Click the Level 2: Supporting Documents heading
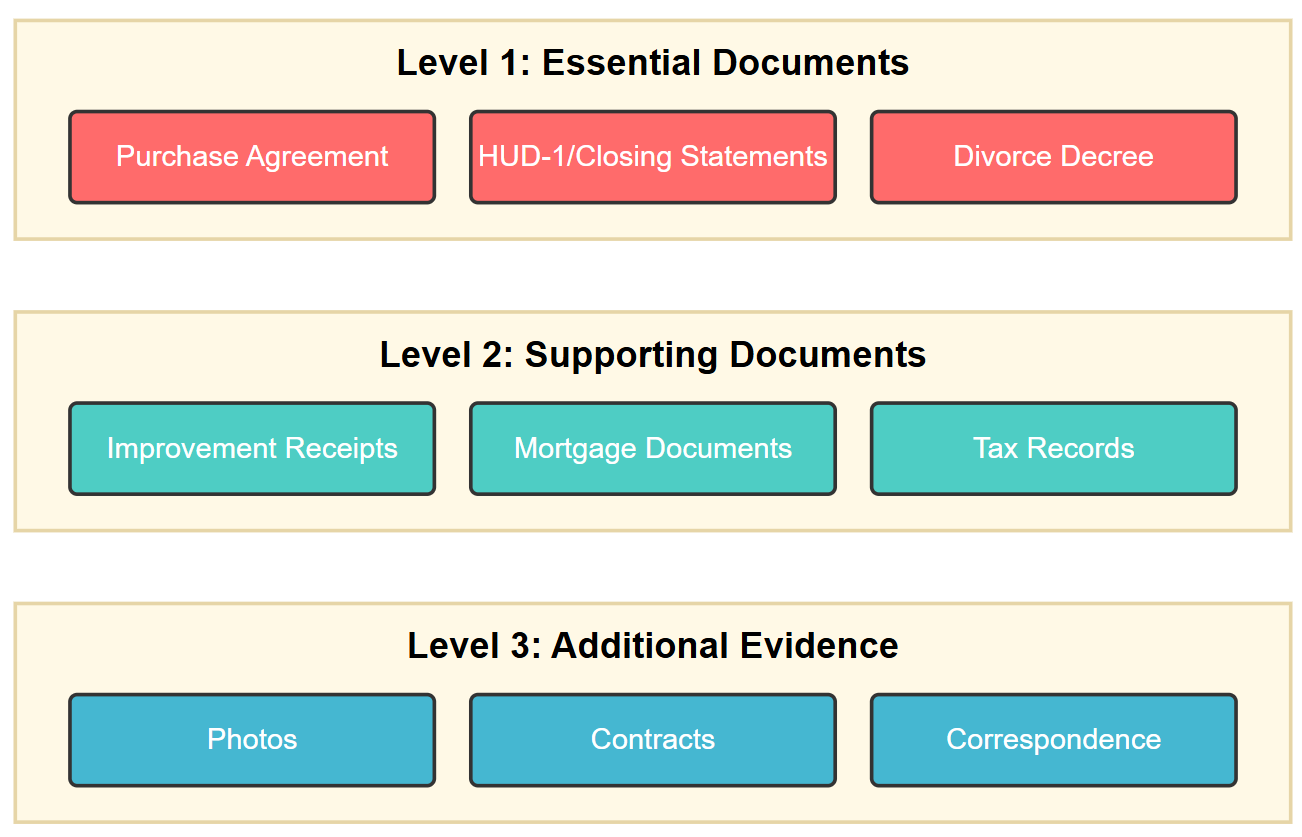Screen dimensions: 1302x837 [x=652, y=354]
